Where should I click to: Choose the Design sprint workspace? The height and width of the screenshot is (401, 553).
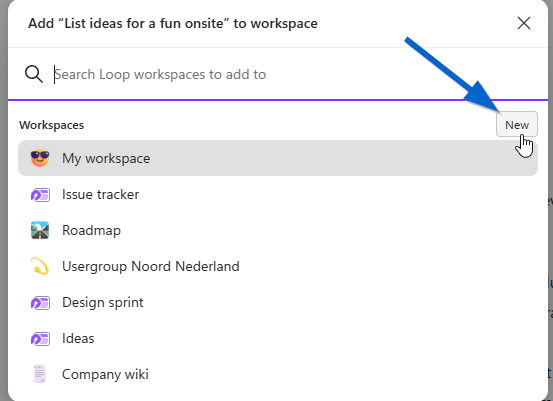[278, 302]
